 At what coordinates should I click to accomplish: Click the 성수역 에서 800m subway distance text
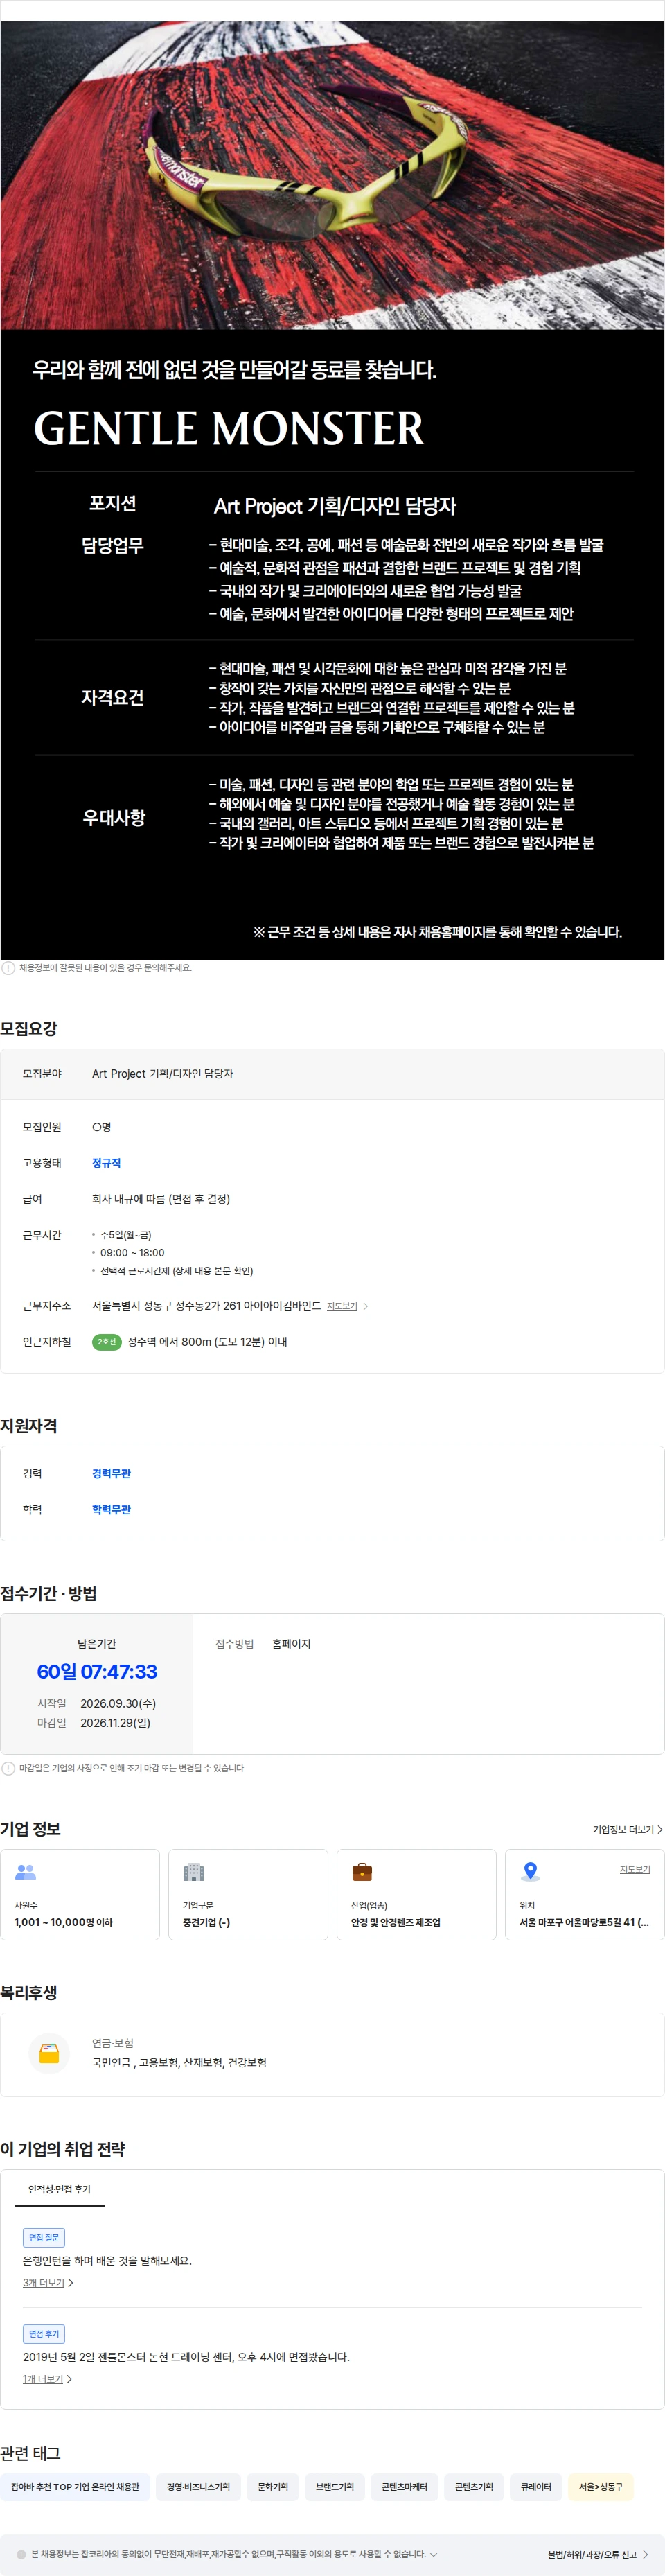[x=207, y=1342]
